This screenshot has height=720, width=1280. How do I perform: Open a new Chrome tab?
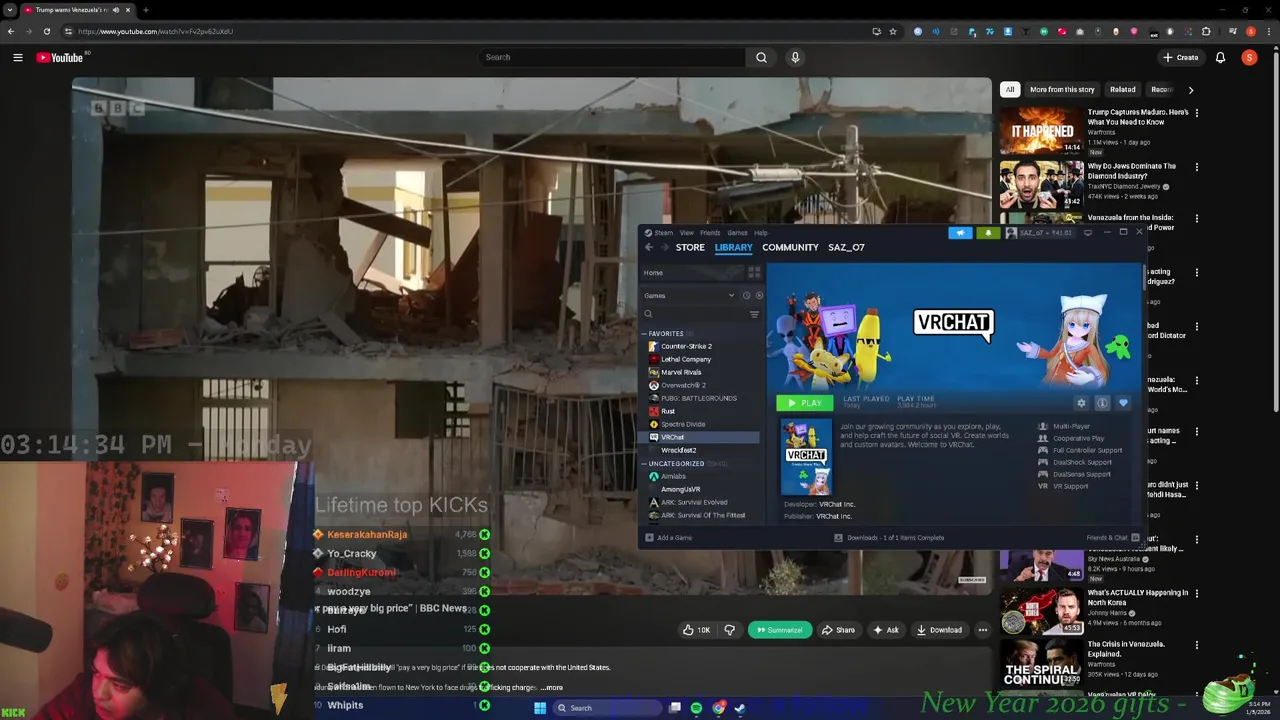pyautogui.click(x=146, y=10)
